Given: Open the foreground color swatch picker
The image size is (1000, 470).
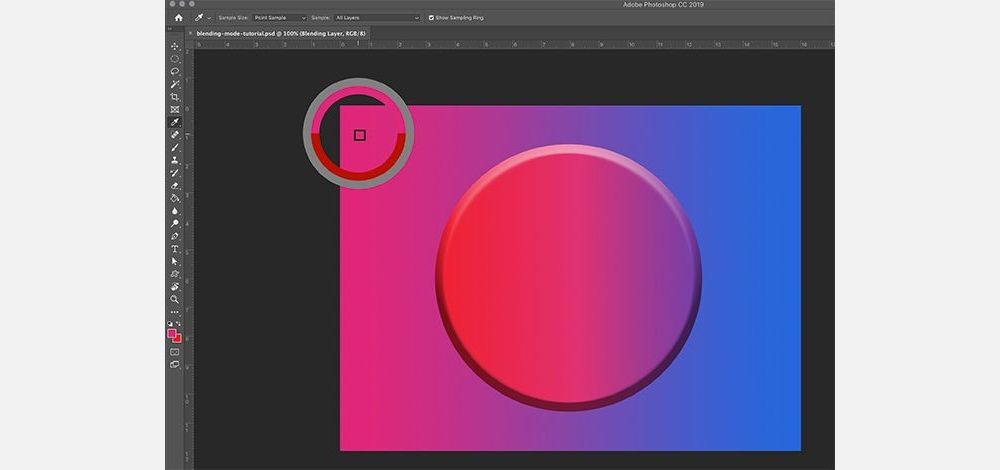Looking at the screenshot, I should (172, 333).
